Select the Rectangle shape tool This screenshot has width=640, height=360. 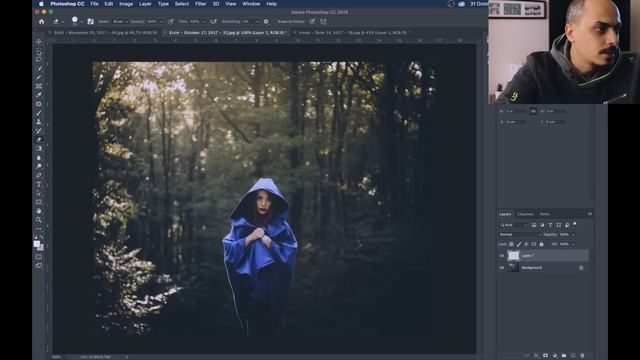[39, 202]
